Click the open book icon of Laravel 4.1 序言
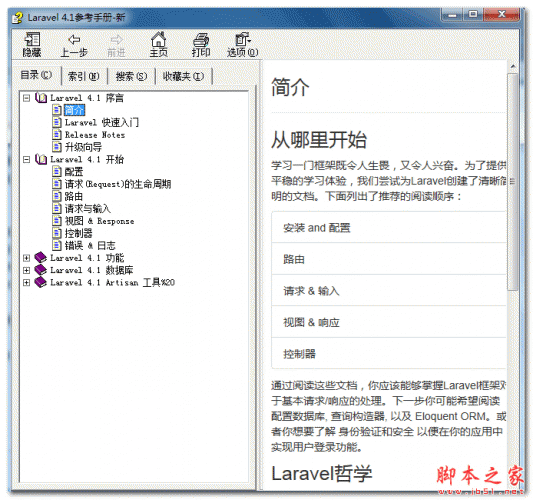This screenshot has width=533, height=500. click(41, 98)
